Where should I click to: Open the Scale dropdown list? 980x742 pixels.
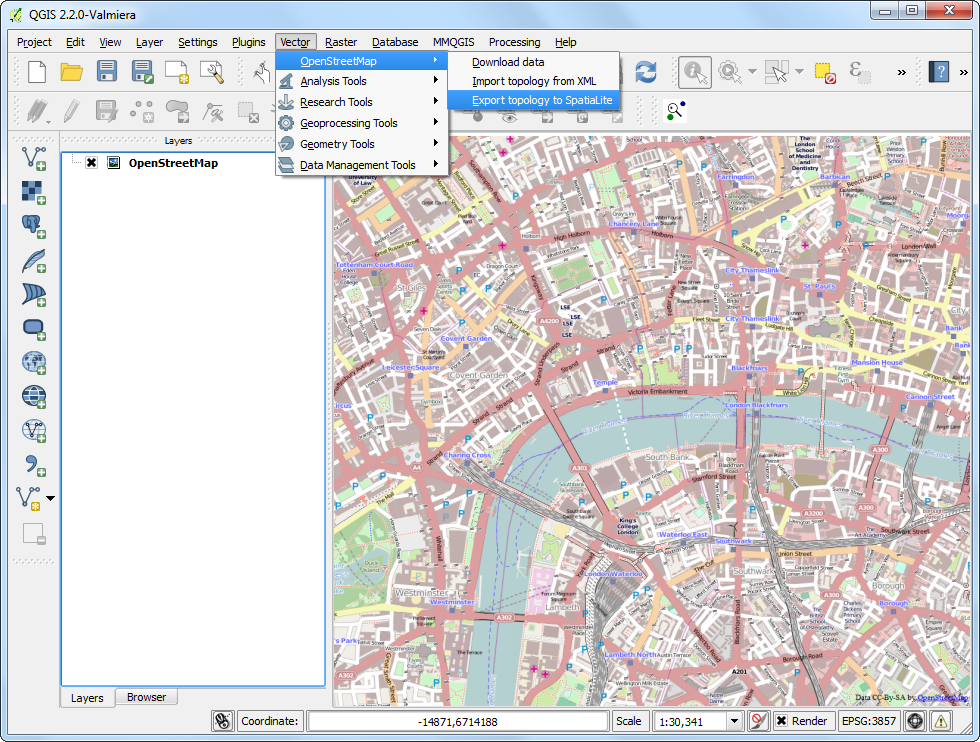pyautogui.click(x=734, y=721)
